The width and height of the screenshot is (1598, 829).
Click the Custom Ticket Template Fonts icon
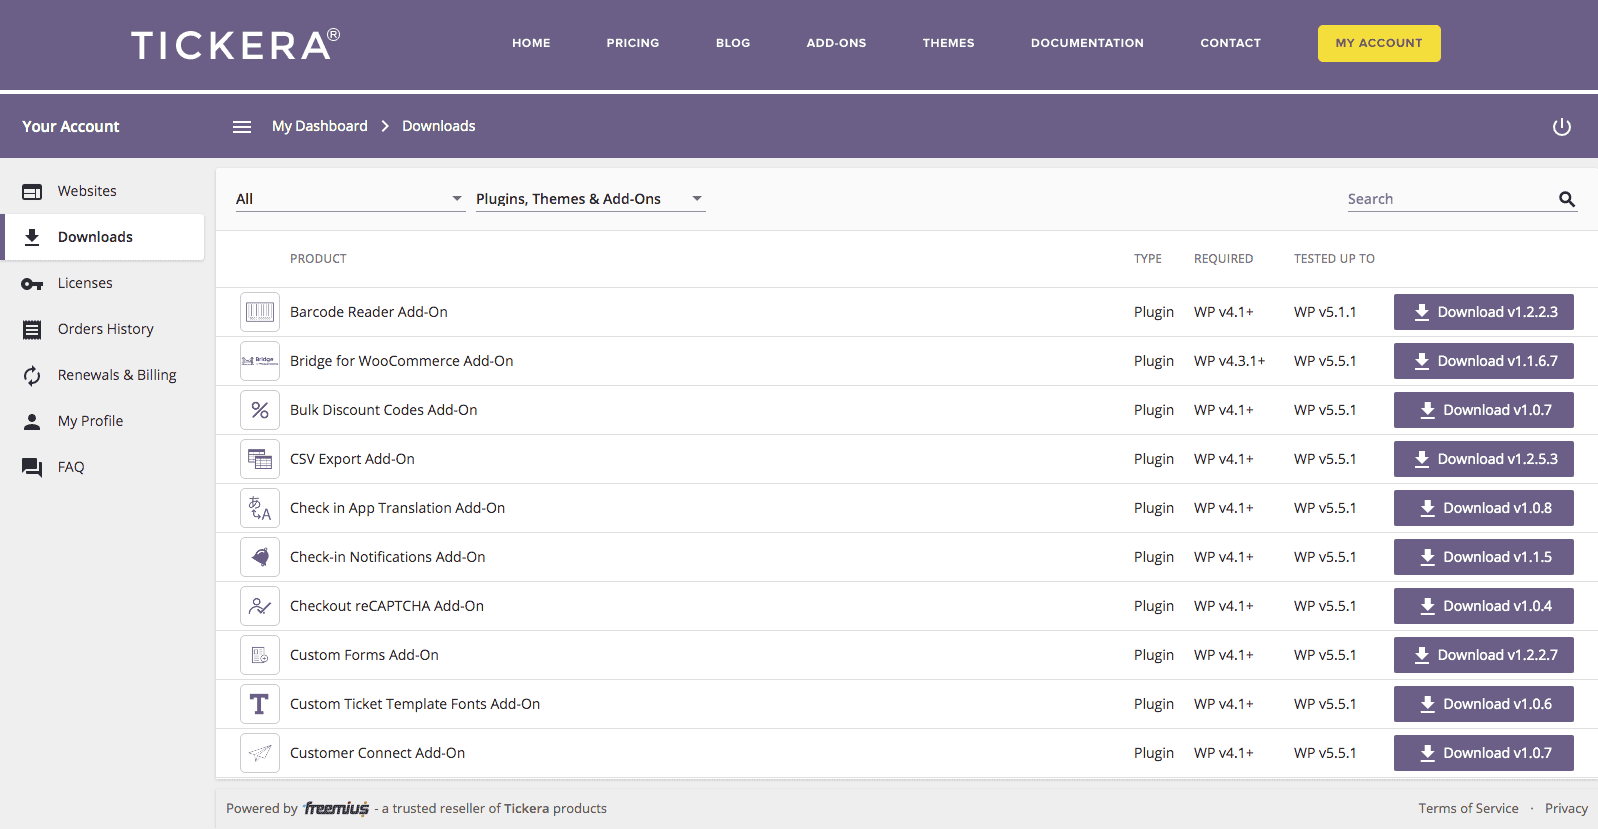260,704
